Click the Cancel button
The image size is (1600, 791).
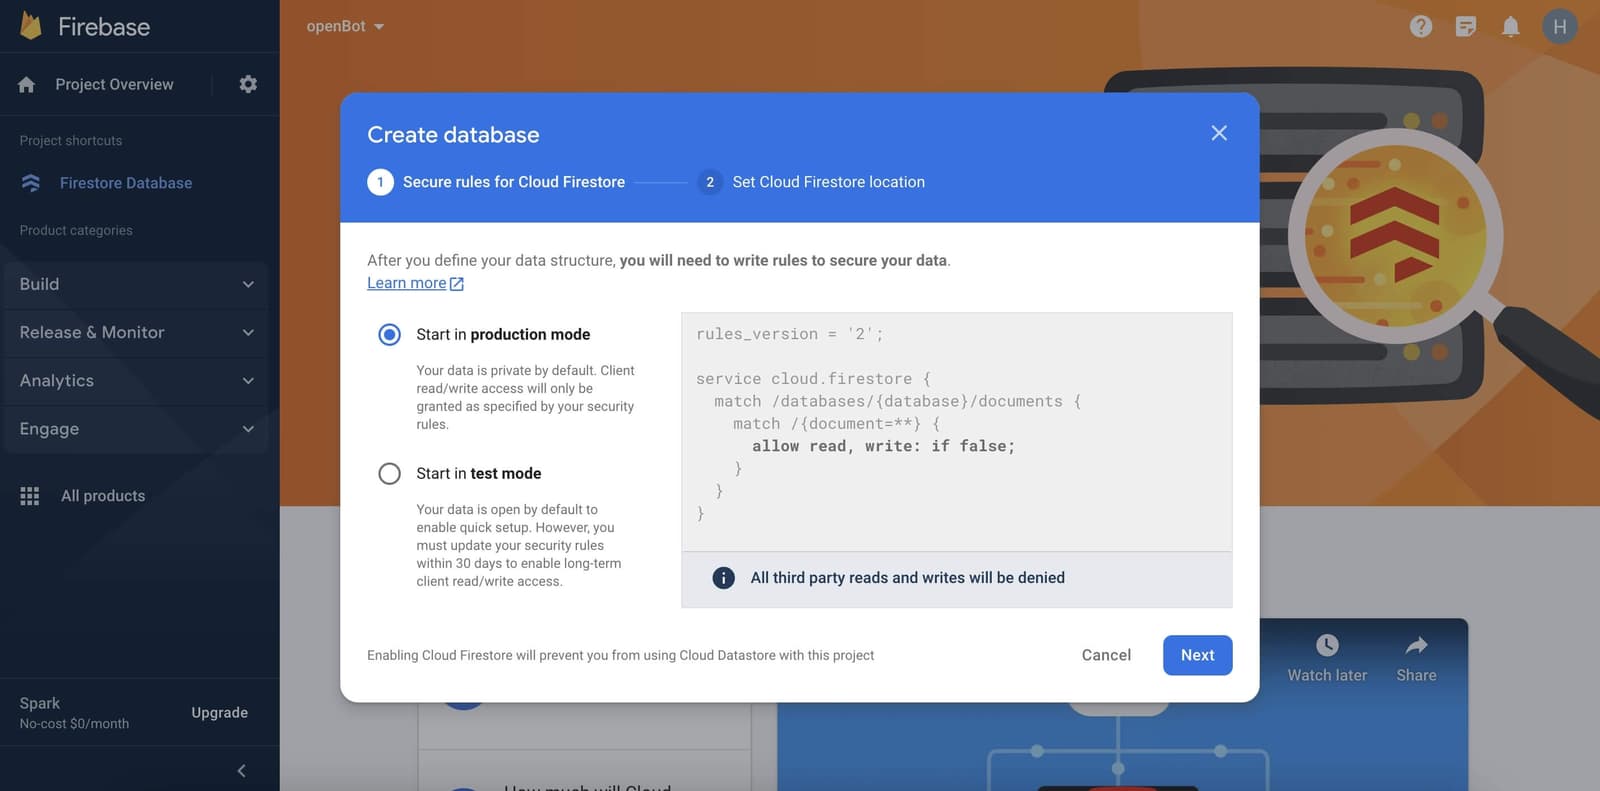1106,655
